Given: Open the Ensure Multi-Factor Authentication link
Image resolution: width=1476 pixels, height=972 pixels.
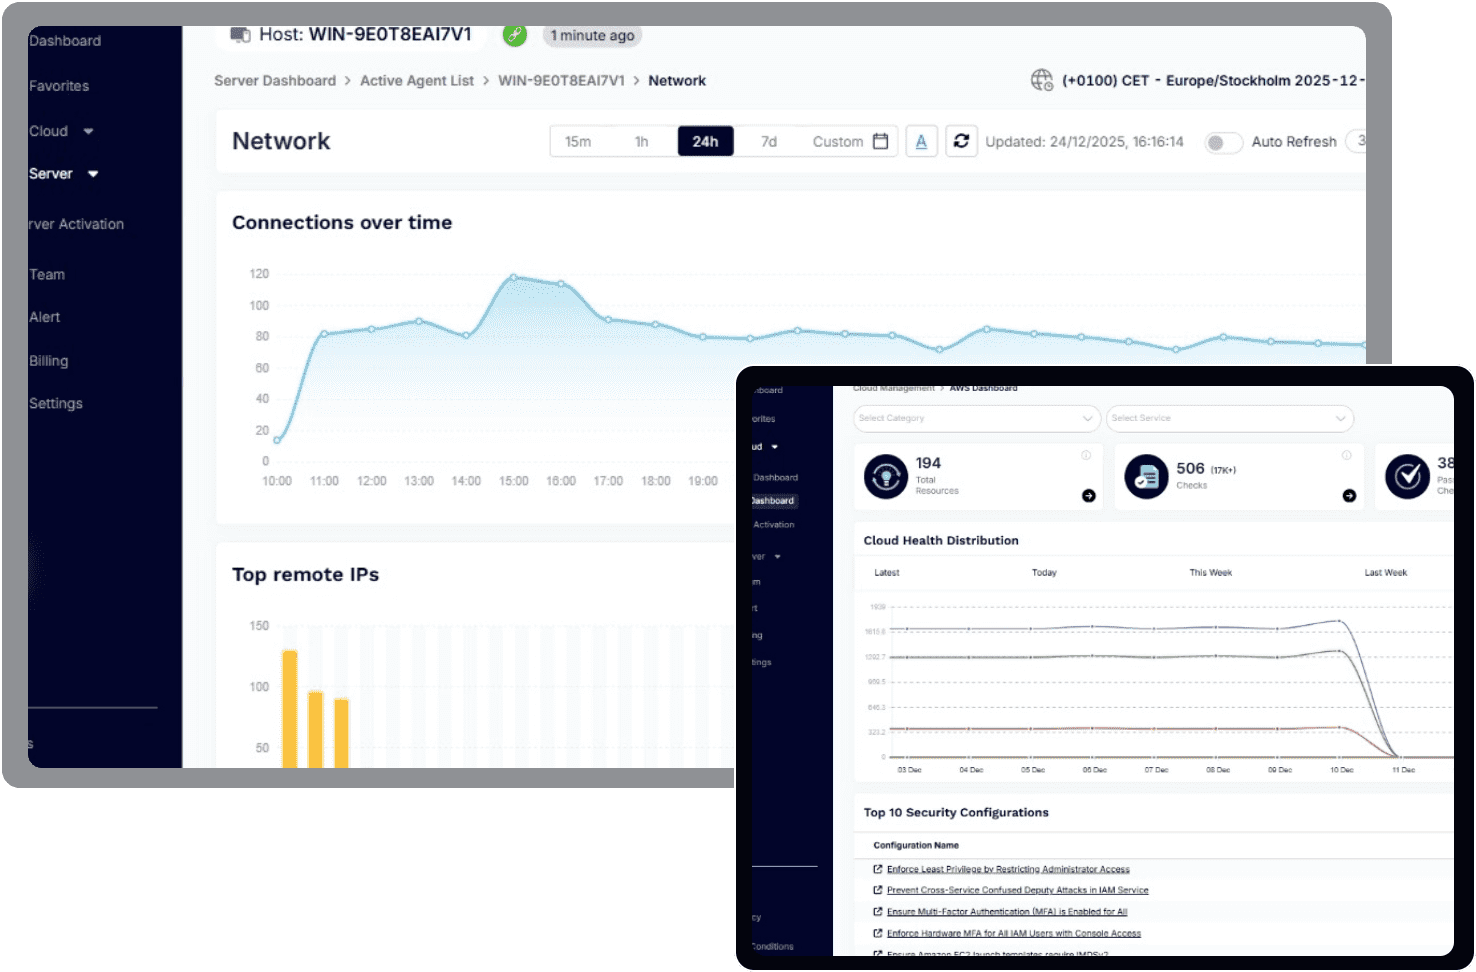Looking at the screenshot, I should tap(1006, 911).
